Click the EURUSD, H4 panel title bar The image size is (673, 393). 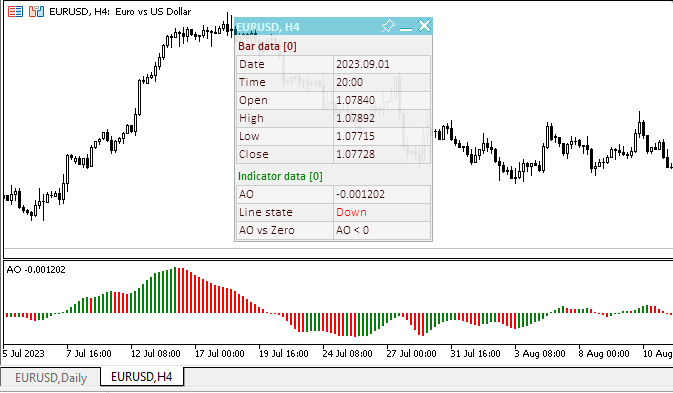click(307, 27)
